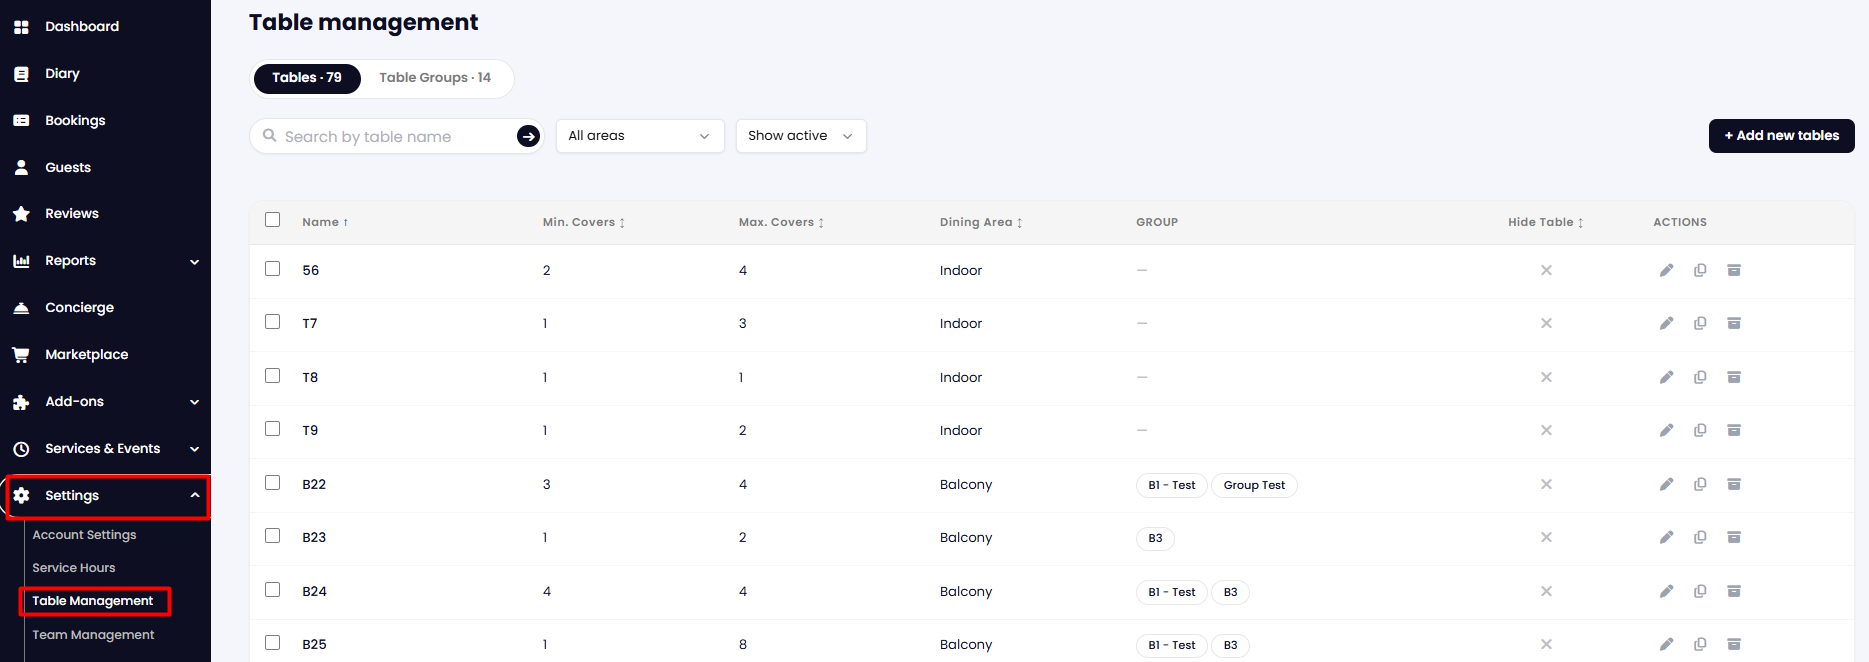Viewport: 1869px width, 662px height.
Task: Toggle hide table for 56
Action: click(x=1546, y=270)
